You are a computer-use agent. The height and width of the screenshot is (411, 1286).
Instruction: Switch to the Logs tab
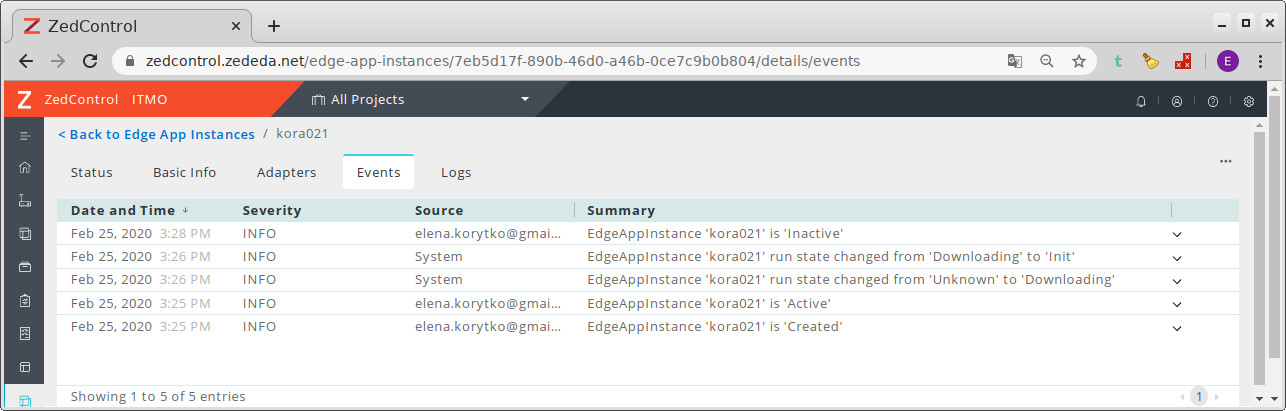[456, 172]
